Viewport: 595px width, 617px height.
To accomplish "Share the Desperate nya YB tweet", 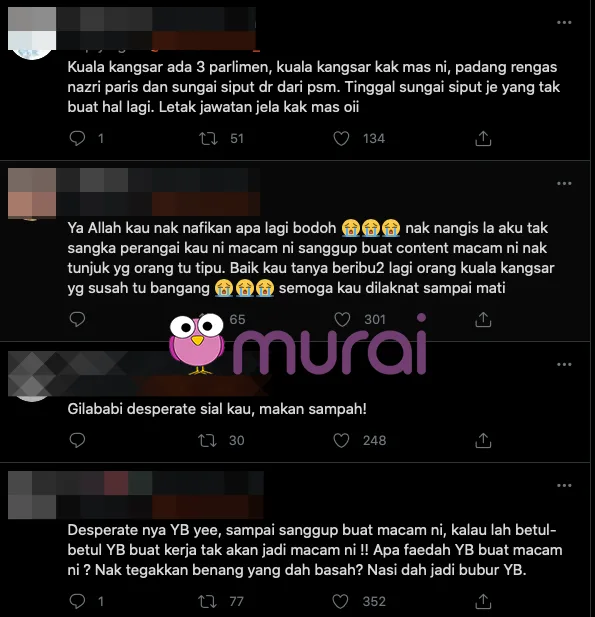I will [483, 601].
